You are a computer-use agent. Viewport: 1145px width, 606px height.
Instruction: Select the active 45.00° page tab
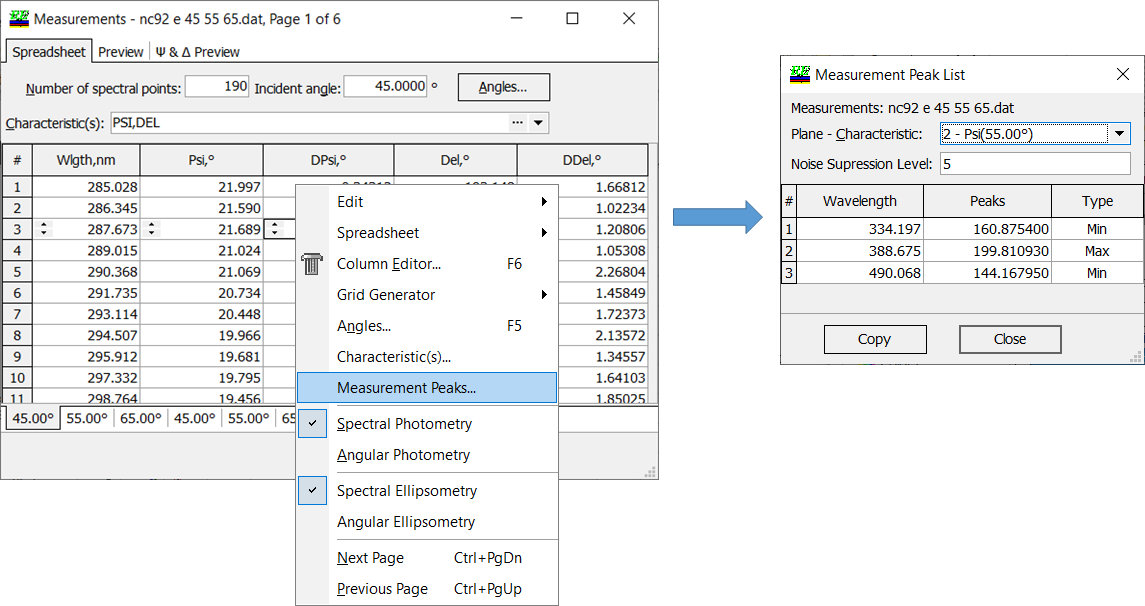point(34,418)
